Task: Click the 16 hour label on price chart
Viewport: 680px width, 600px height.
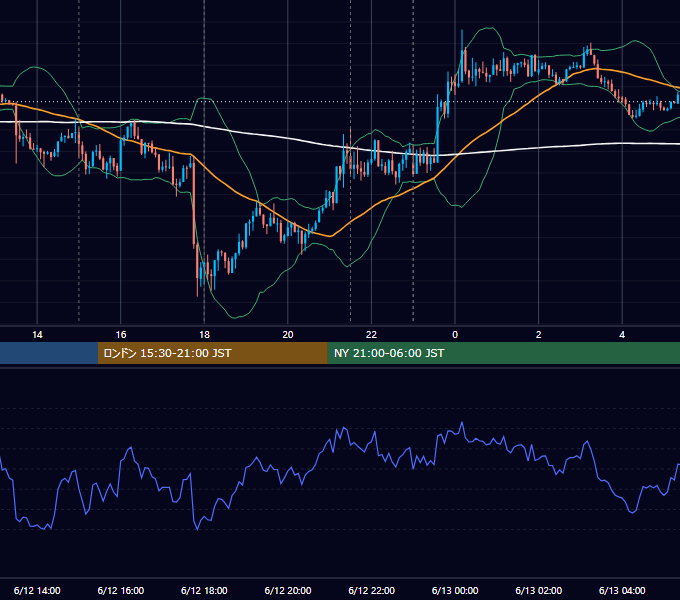Action: coord(121,335)
